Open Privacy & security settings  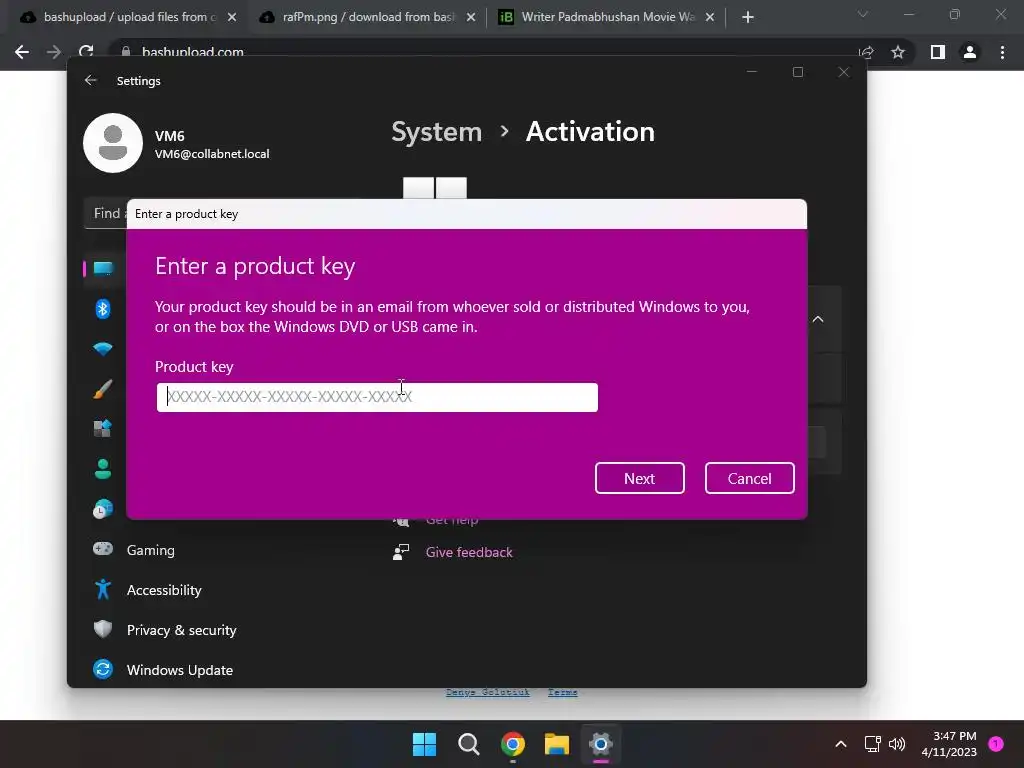[x=182, y=630]
